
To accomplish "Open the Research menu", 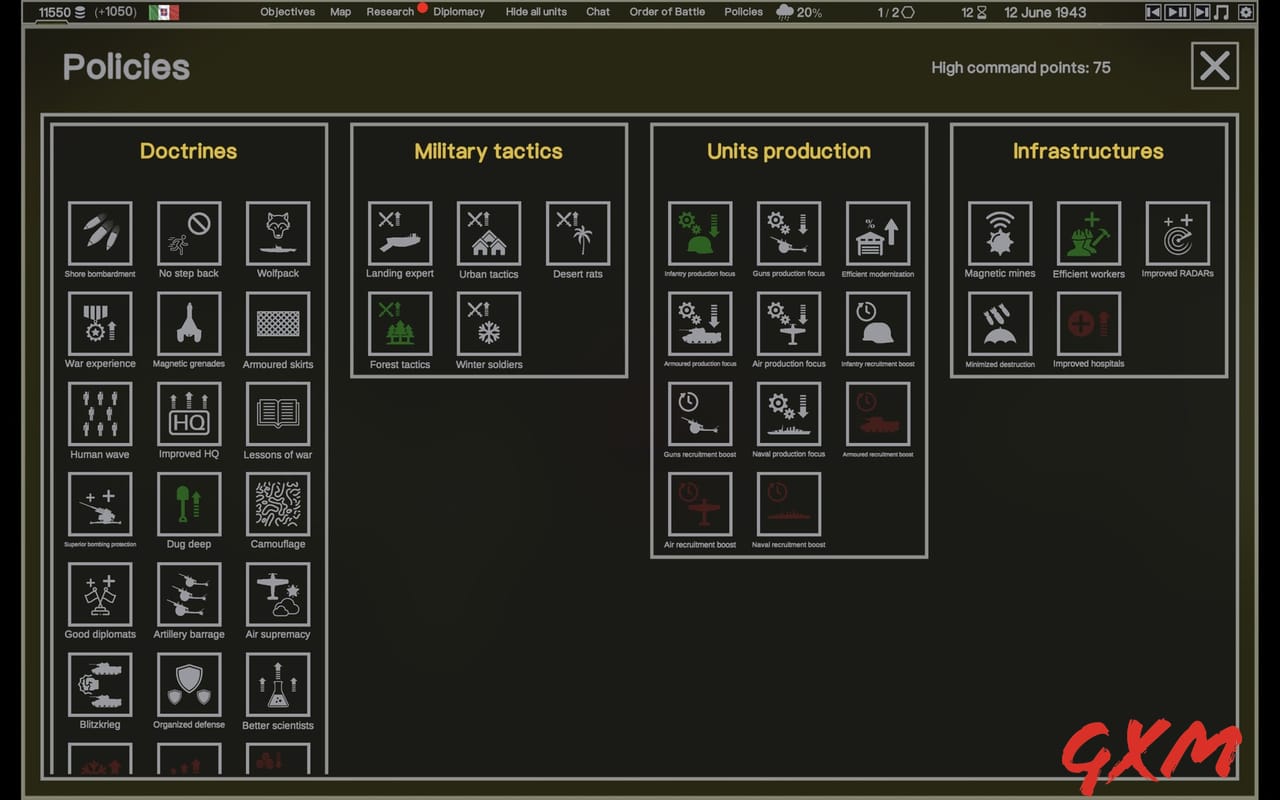I will coord(390,12).
